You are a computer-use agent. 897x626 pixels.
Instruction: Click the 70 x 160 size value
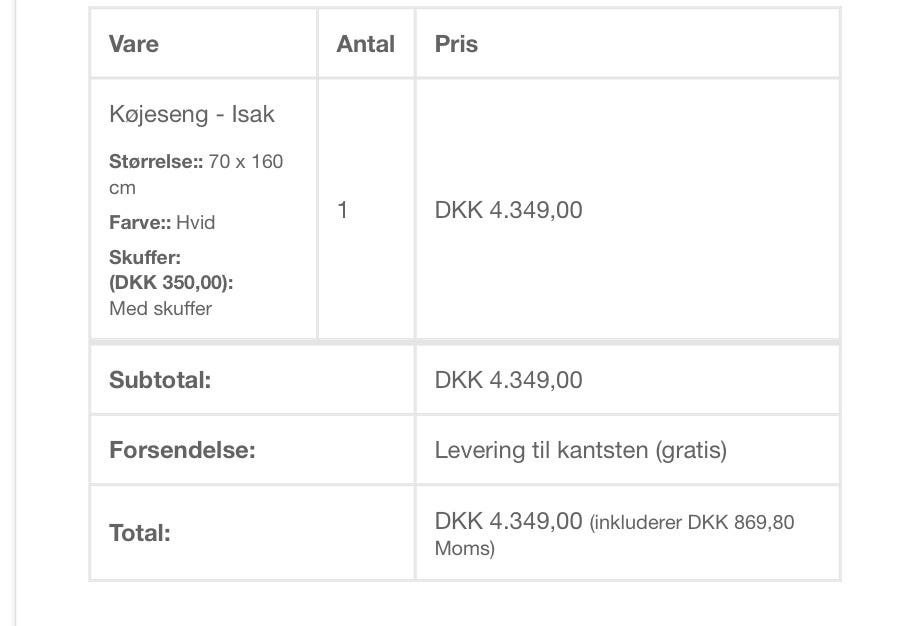coord(246,161)
